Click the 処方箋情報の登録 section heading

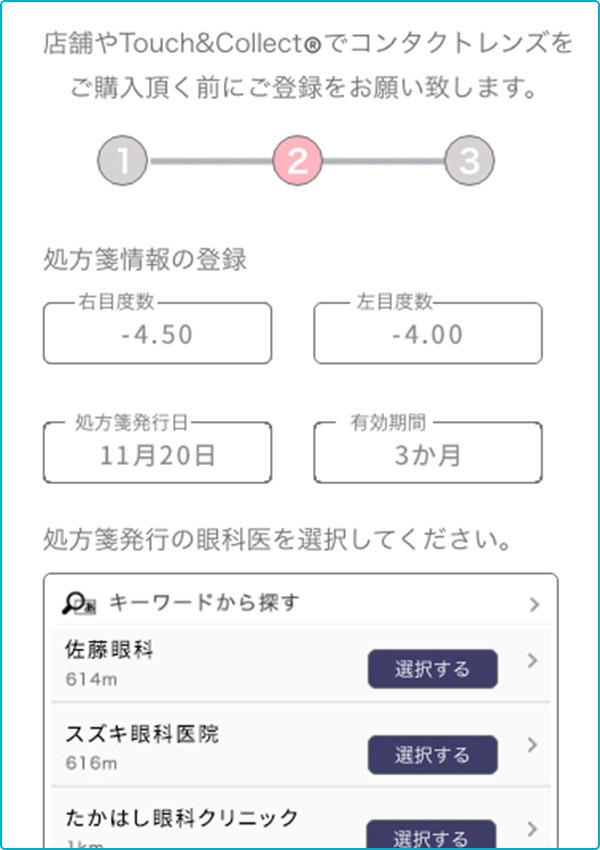146,260
